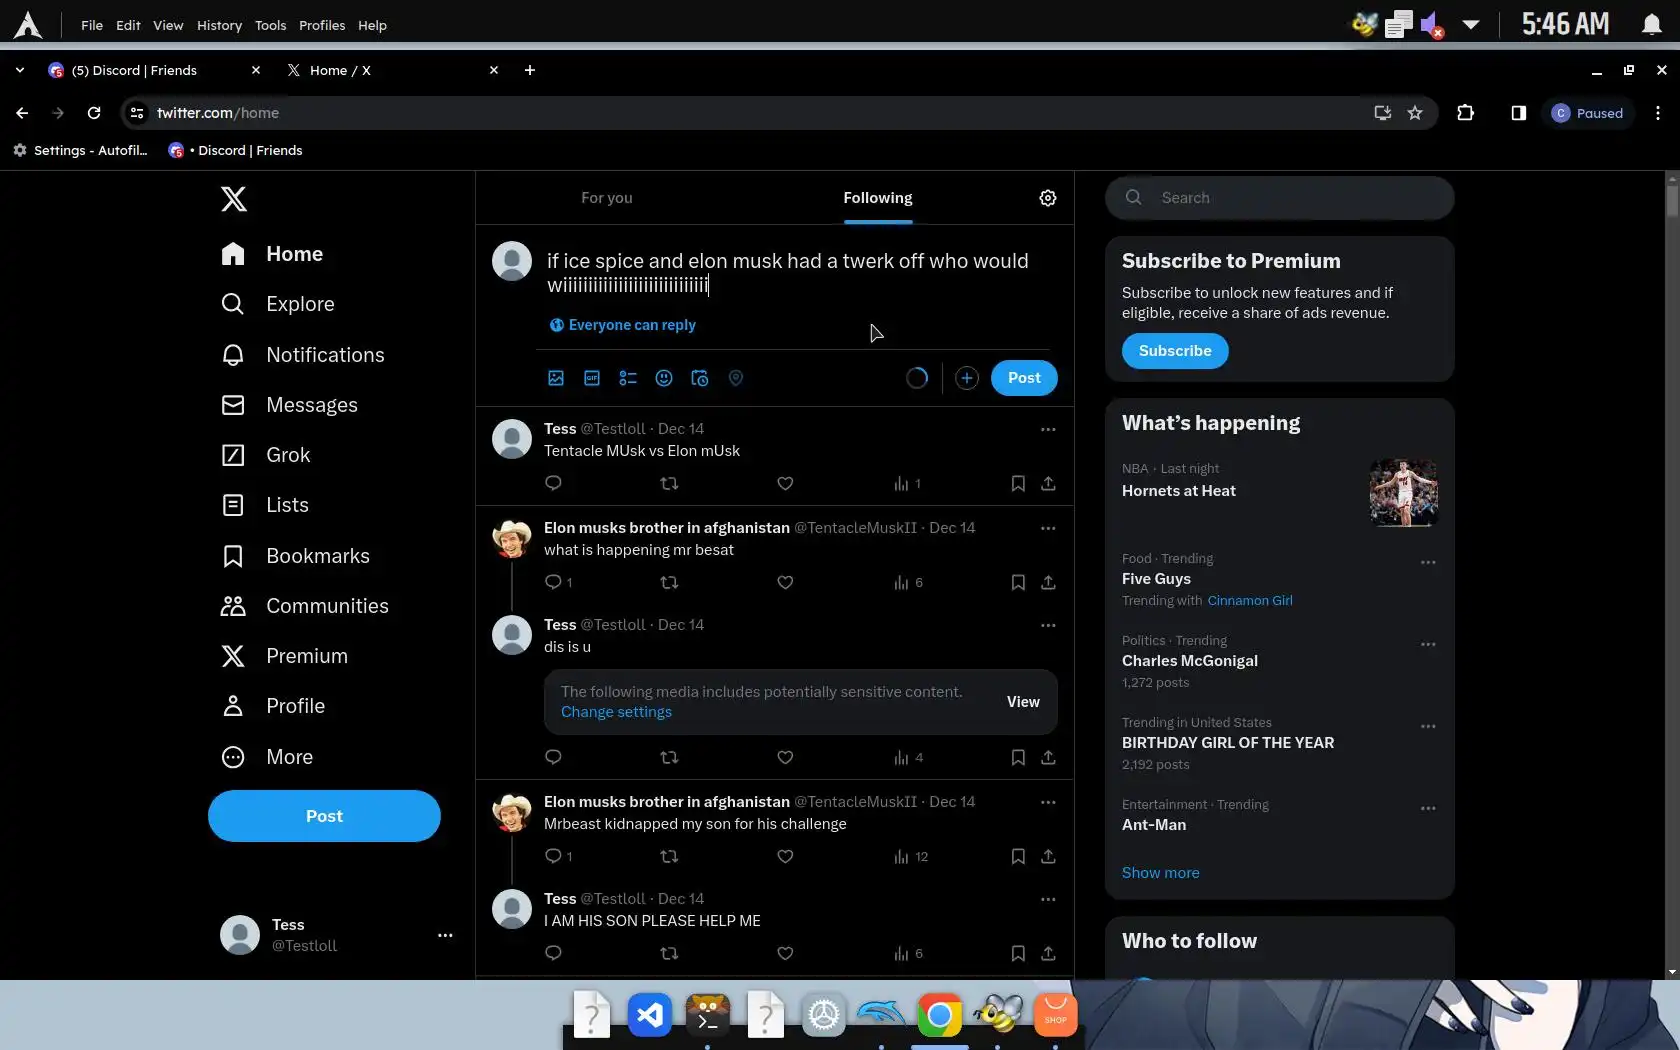Open Communities from the sidebar
The width and height of the screenshot is (1680, 1050).
pyautogui.click(x=305, y=606)
